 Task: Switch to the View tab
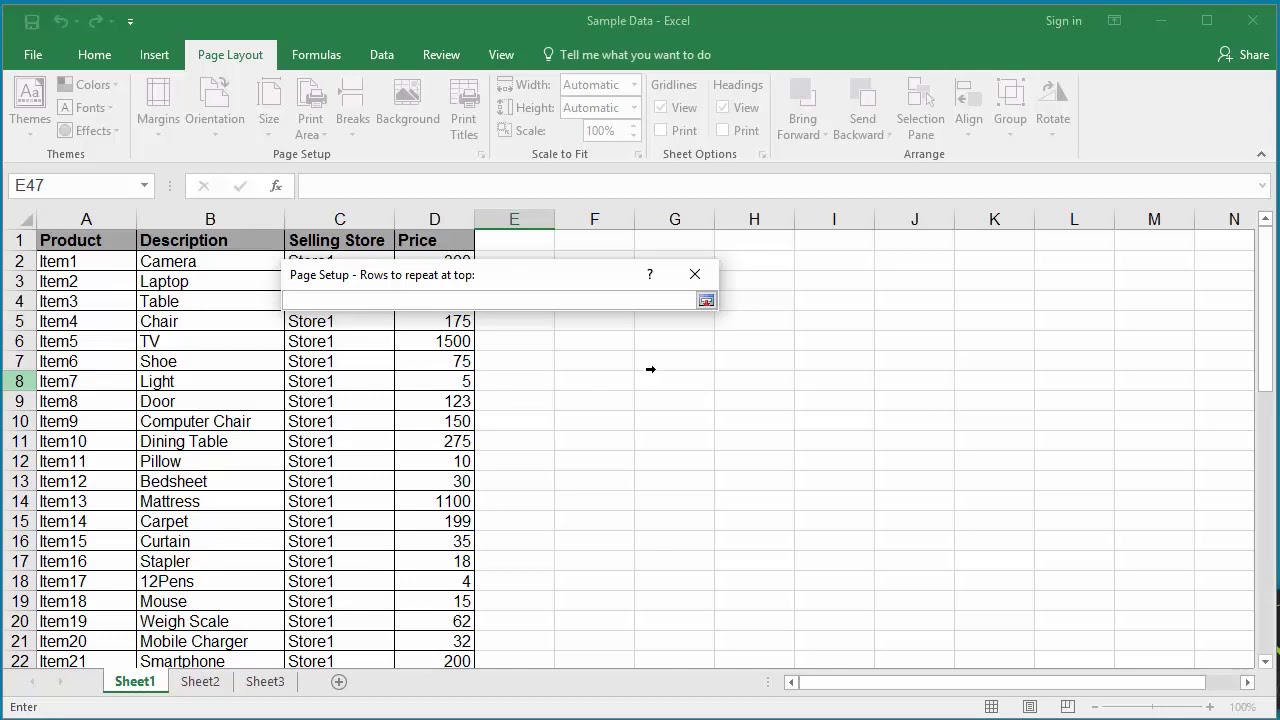point(501,55)
